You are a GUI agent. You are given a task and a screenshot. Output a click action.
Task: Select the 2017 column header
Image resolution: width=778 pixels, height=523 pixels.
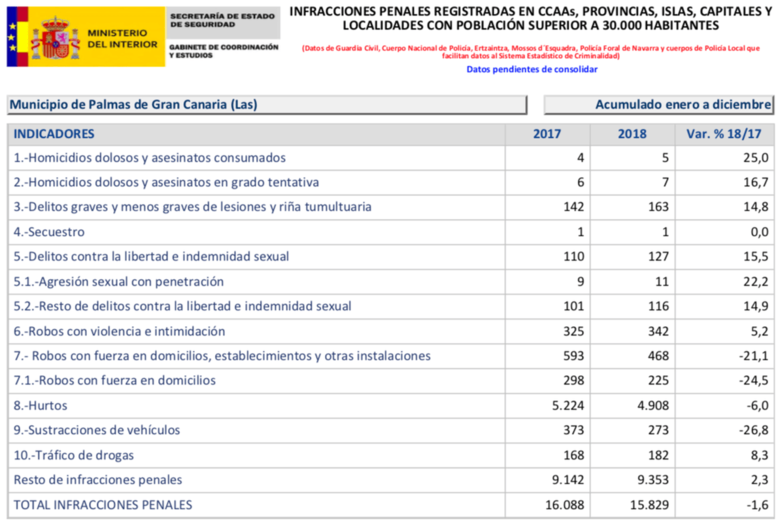[x=547, y=134]
